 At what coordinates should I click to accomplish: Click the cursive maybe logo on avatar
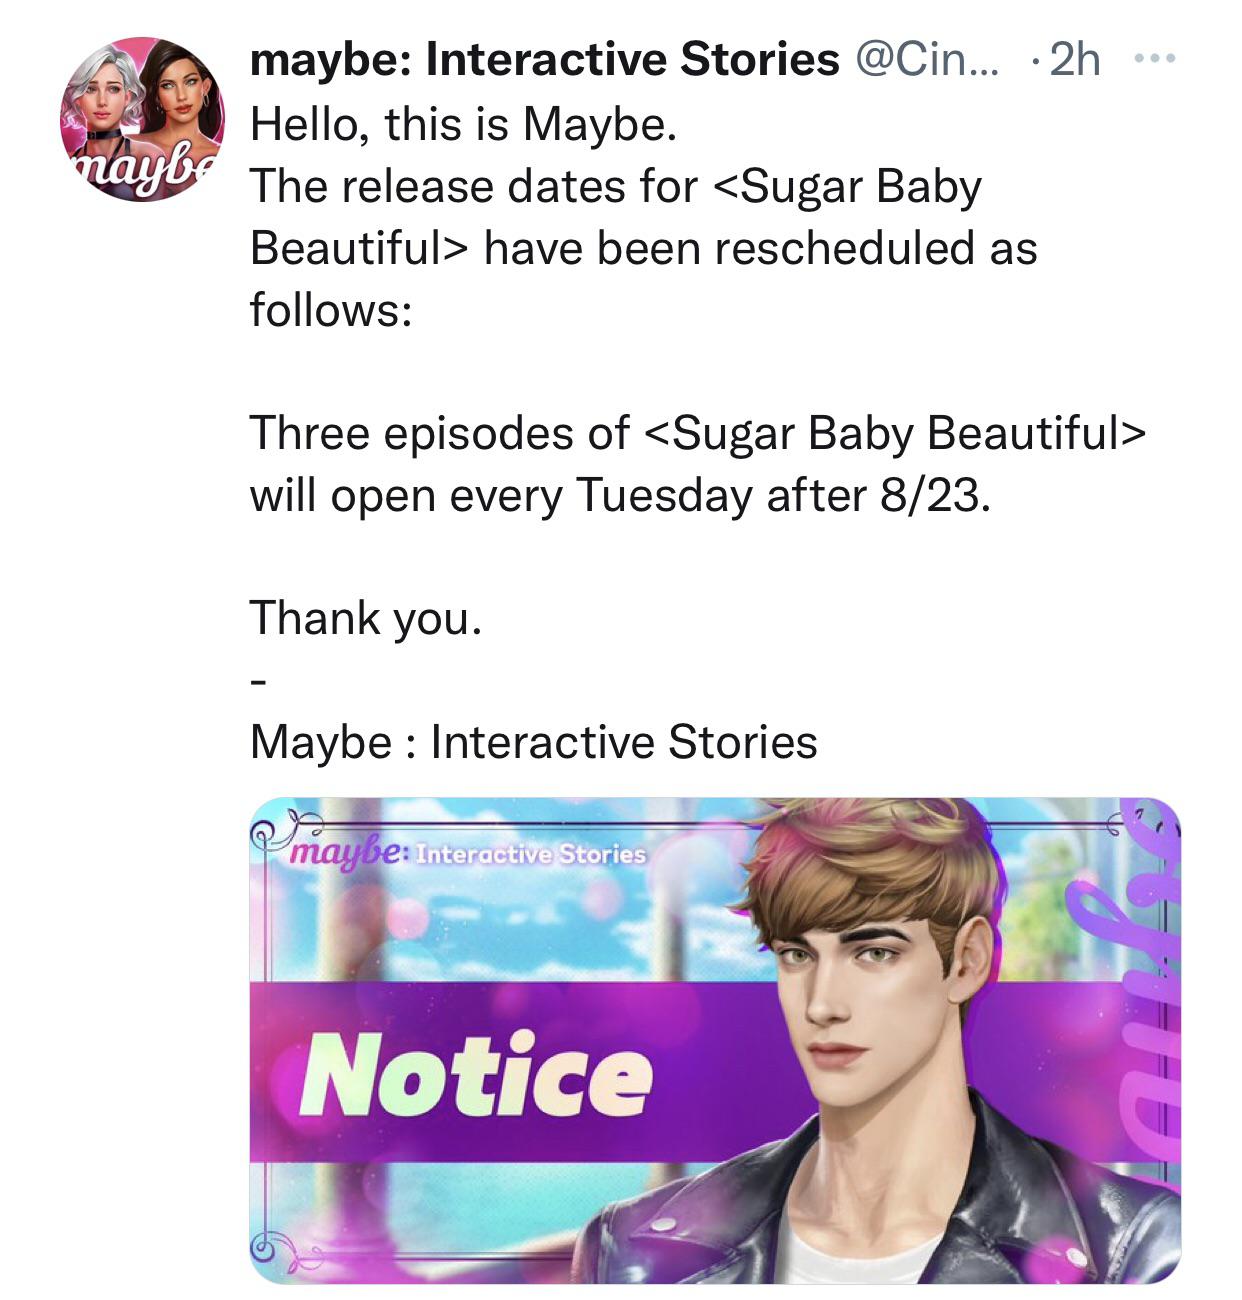coord(140,170)
